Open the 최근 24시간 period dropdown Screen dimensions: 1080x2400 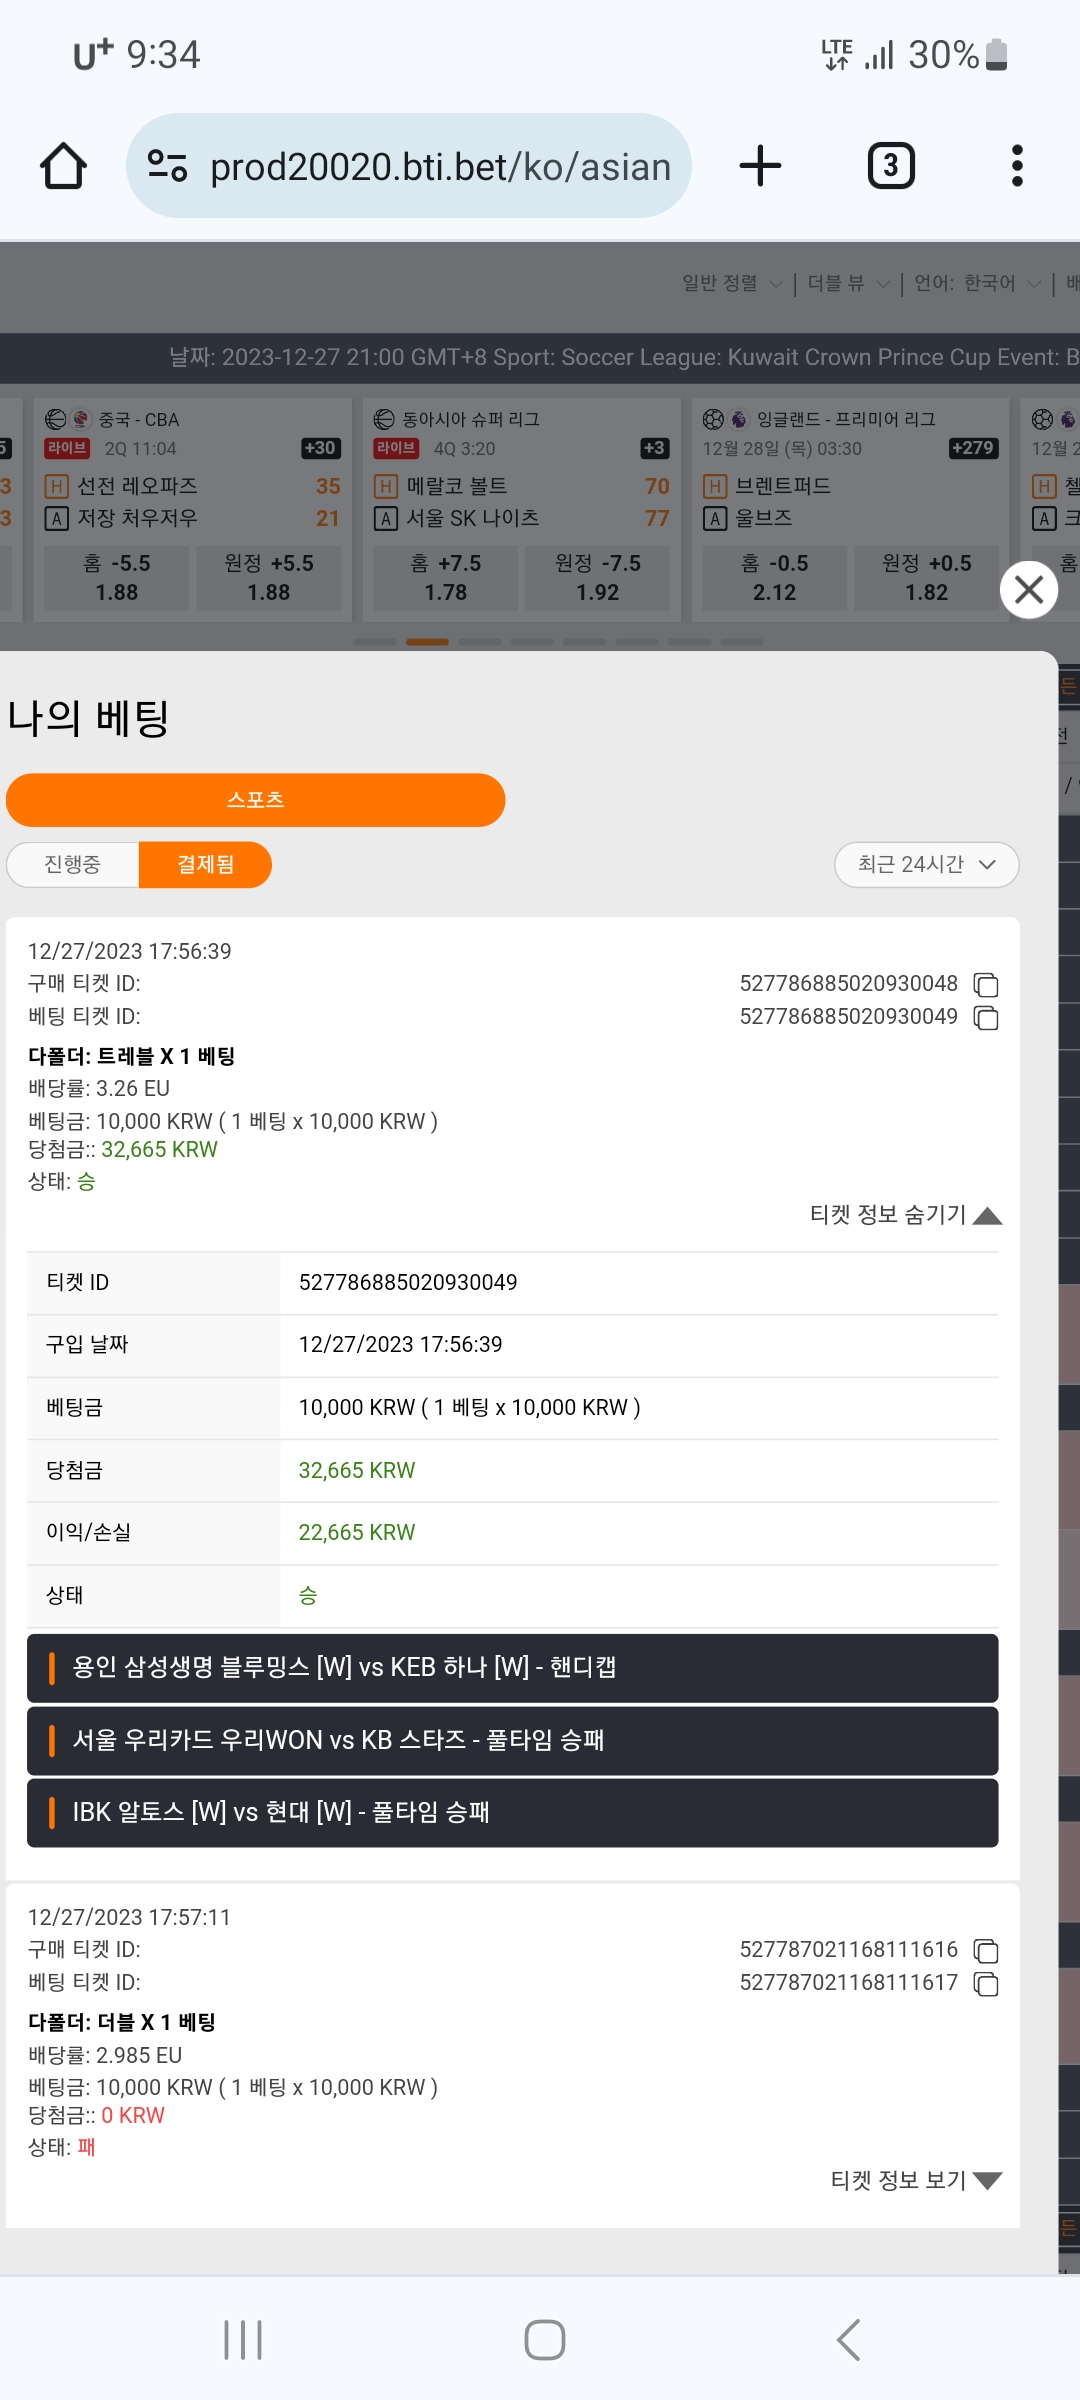[926, 864]
